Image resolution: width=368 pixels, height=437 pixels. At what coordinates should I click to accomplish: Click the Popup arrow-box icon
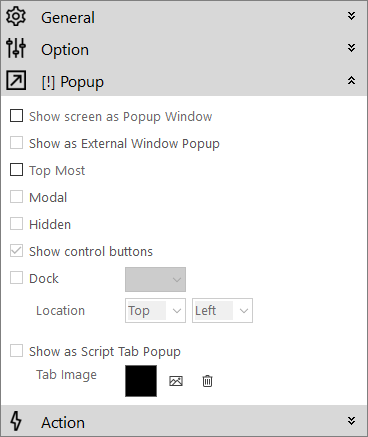[16, 80]
